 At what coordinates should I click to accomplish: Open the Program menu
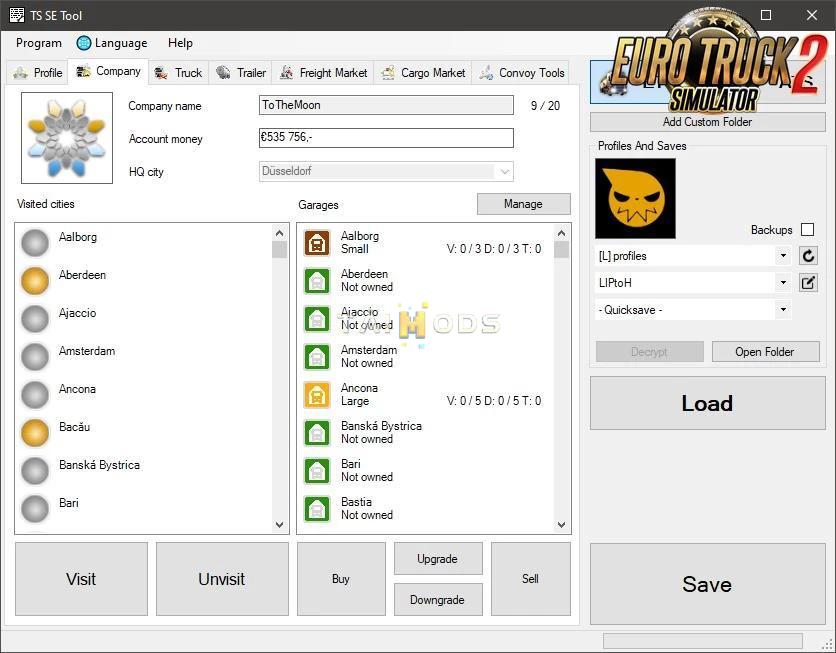39,43
